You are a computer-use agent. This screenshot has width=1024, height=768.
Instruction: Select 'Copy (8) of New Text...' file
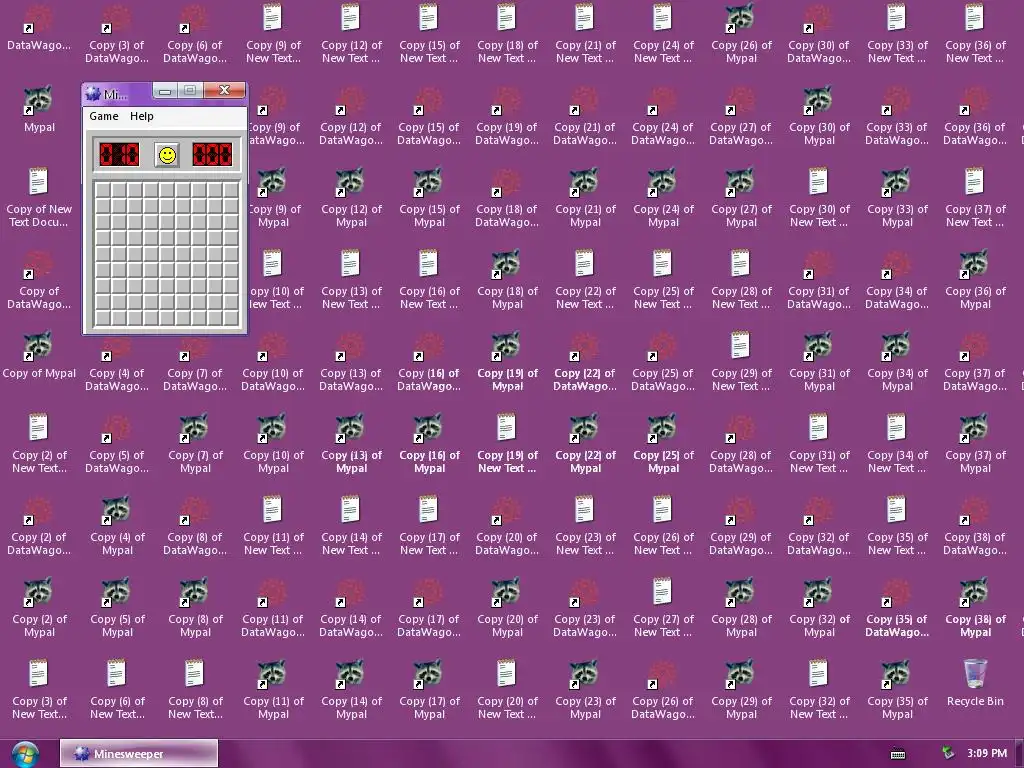tap(195, 690)
